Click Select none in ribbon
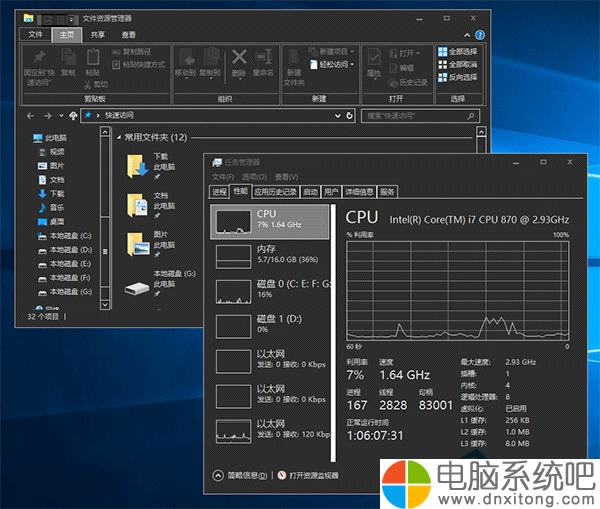The image size is (600, 509). pyautogui.click(x=458, y=64)
